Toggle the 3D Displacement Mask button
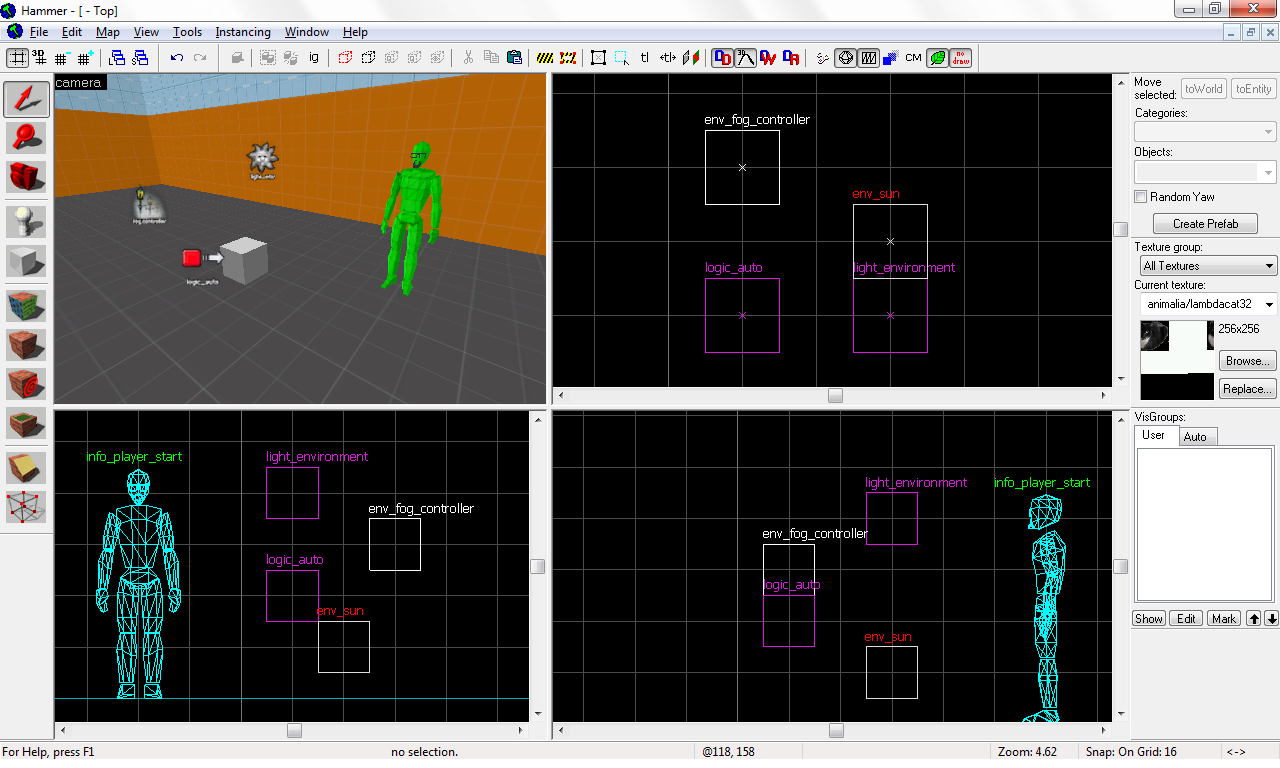This screenshot has width=1280, height=768. 745,58
